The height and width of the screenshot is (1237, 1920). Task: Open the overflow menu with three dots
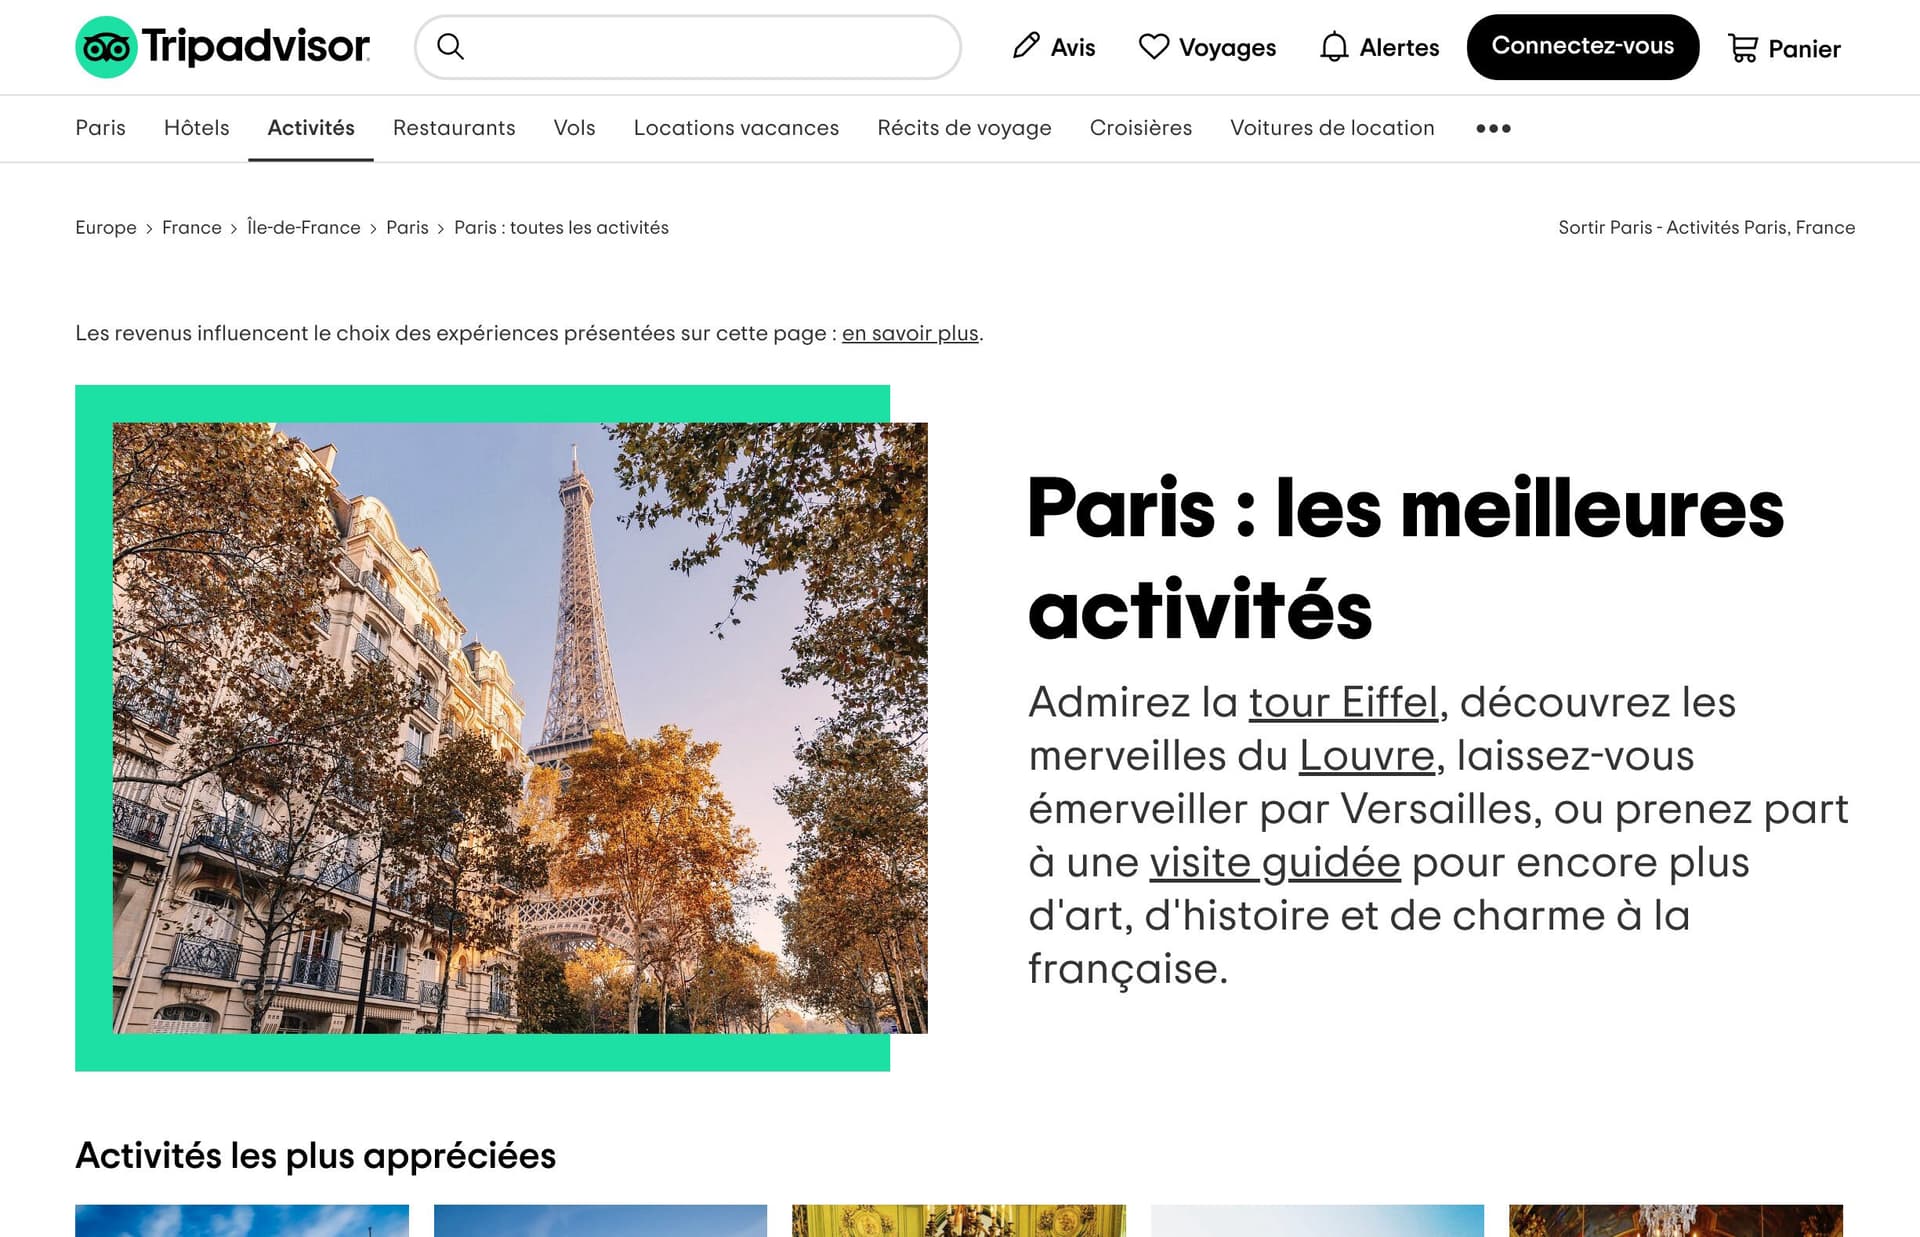tap(1492, 128)
